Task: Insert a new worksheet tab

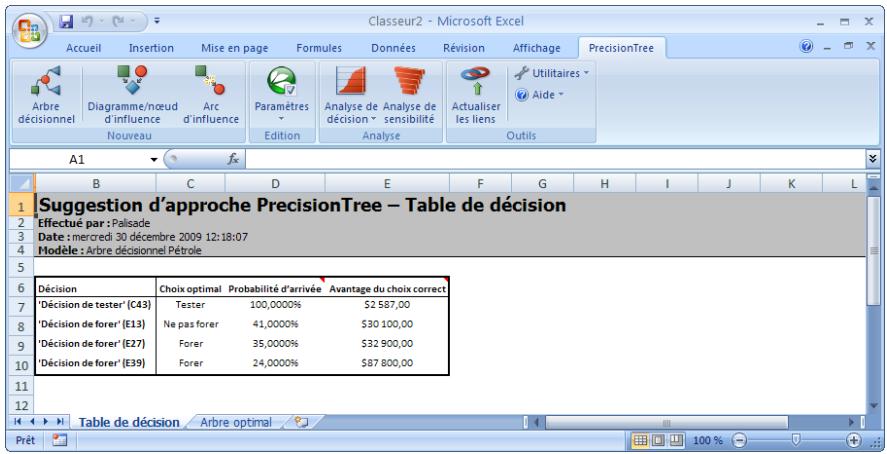Action: pyautogui.click(x=302, y=422)
